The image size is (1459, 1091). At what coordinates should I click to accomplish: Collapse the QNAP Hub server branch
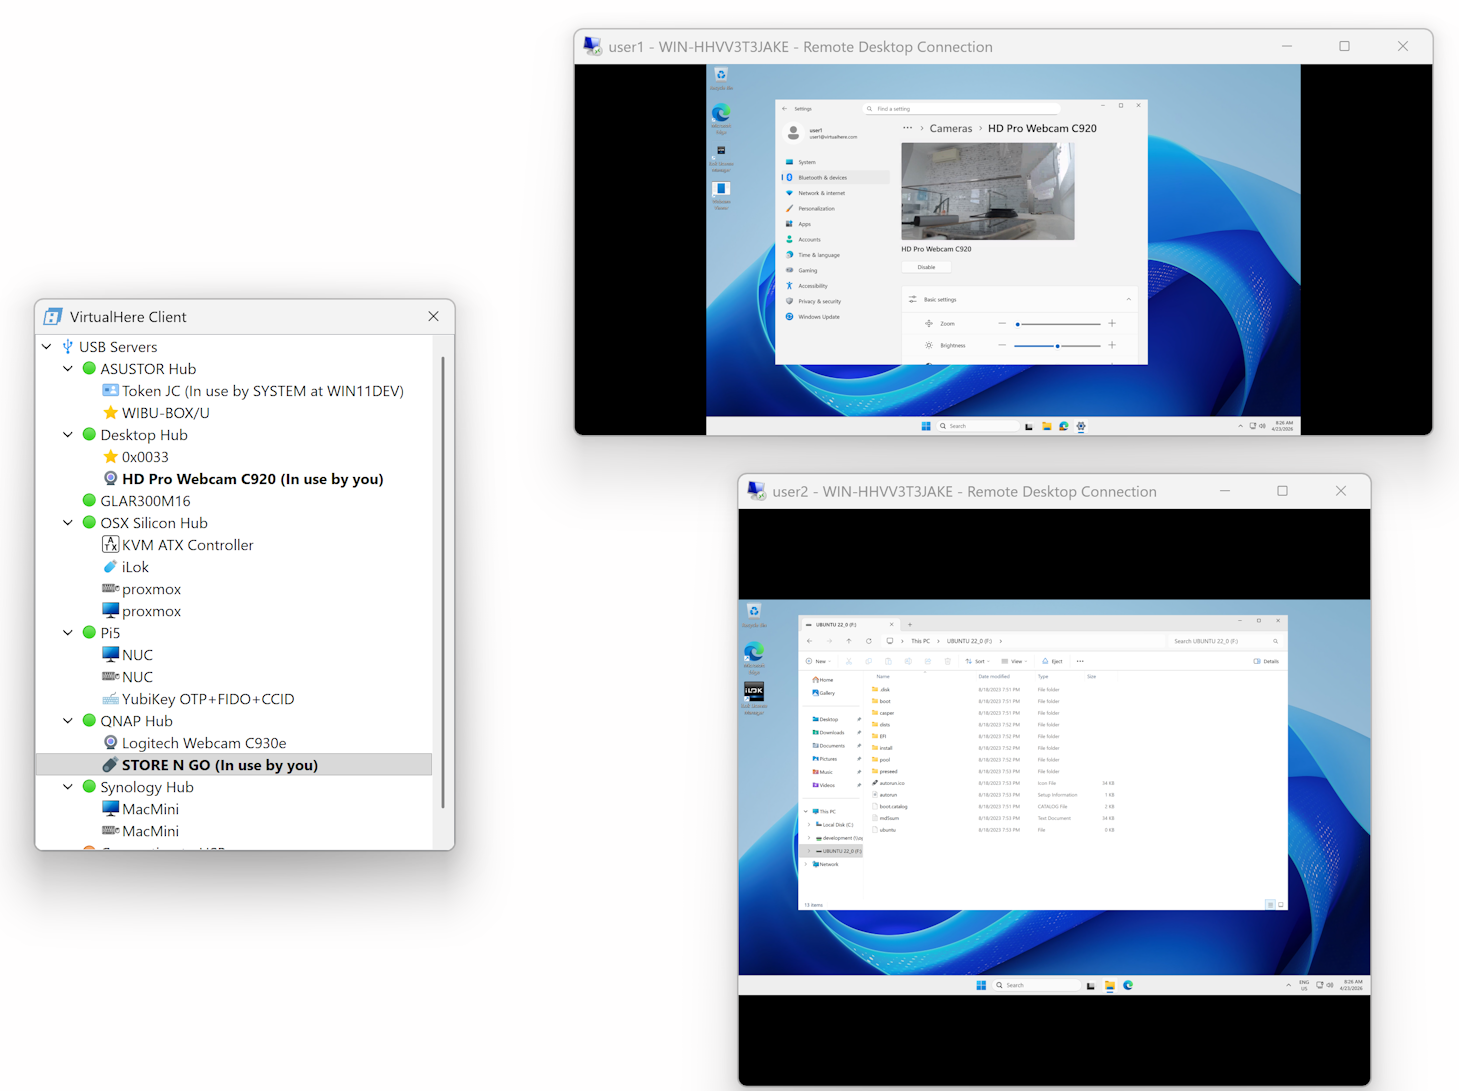[x=68, y=721]
